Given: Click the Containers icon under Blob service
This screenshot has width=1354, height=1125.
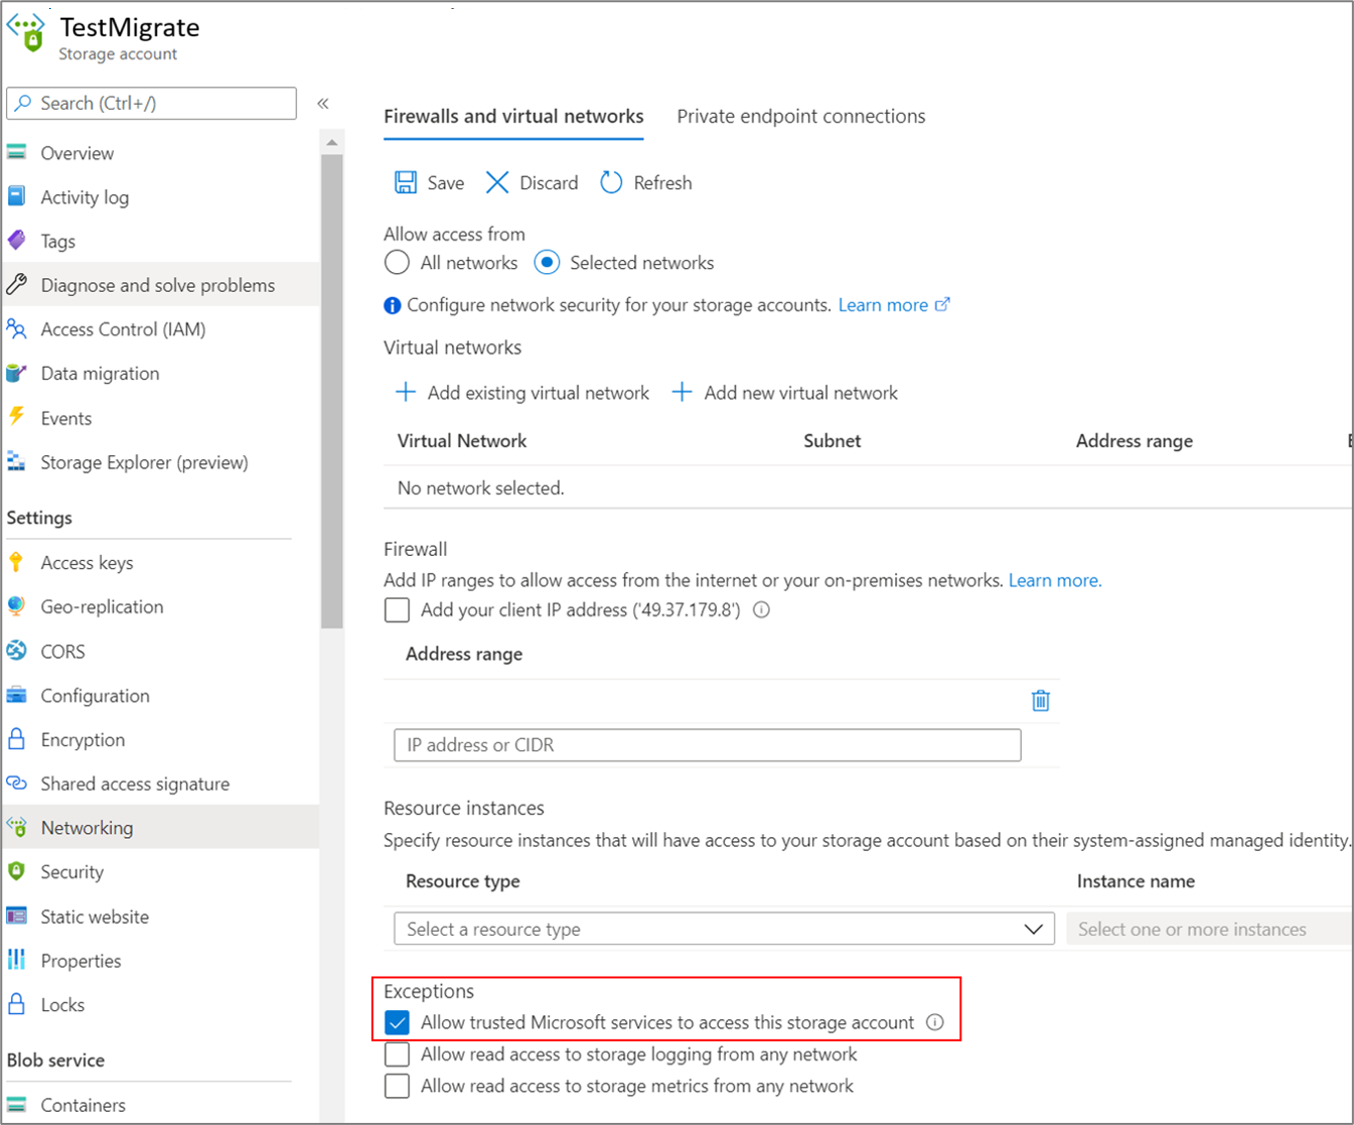Looking at the screenshot, I should coord(17,1105).
